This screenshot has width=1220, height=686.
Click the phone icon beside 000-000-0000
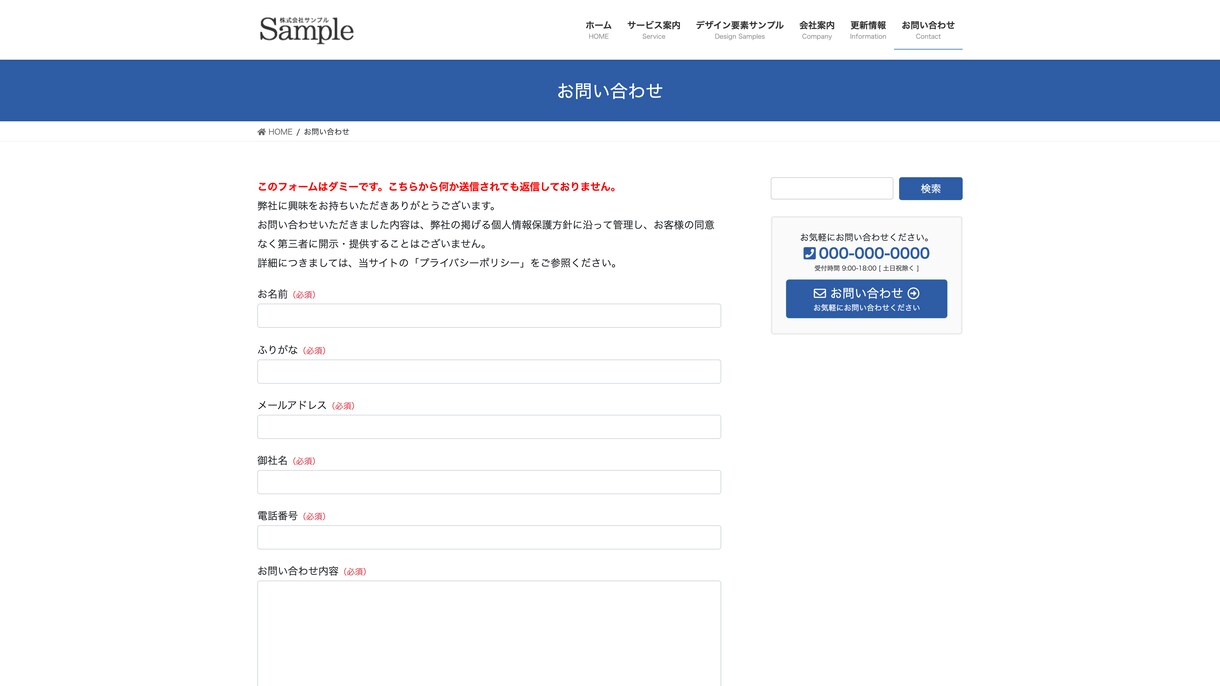click(809, 253)
